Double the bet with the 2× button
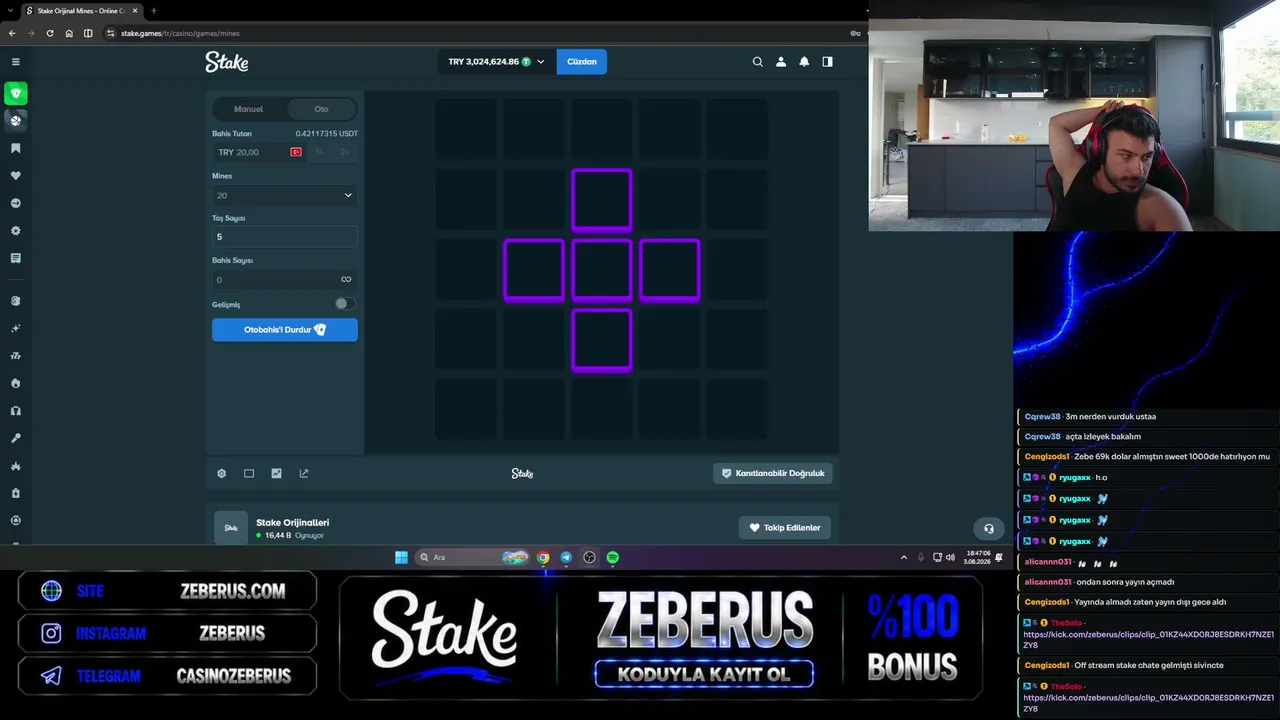The width and height of the screenshot is (1280, 720). pyautogui.click(x=345, y=152)
